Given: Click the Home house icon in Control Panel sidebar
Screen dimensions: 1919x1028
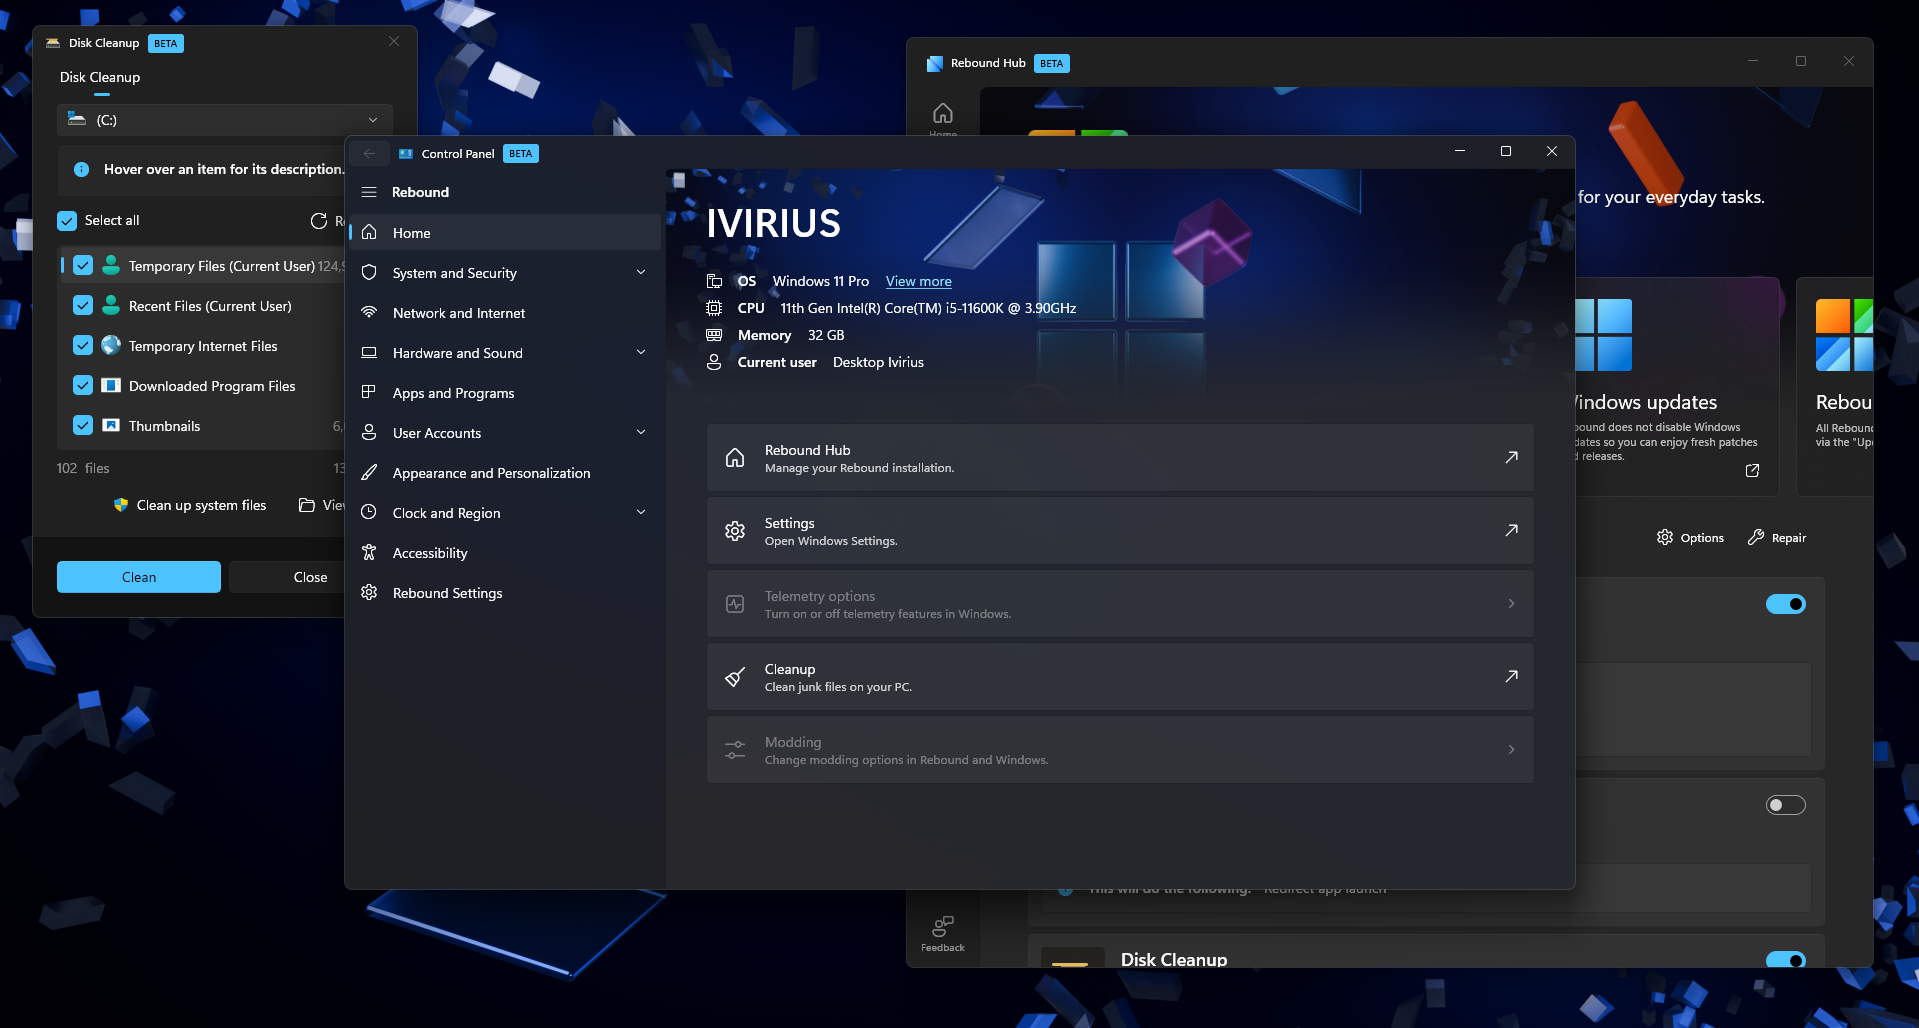Looking at the screenshot, I should pos(369,232).
